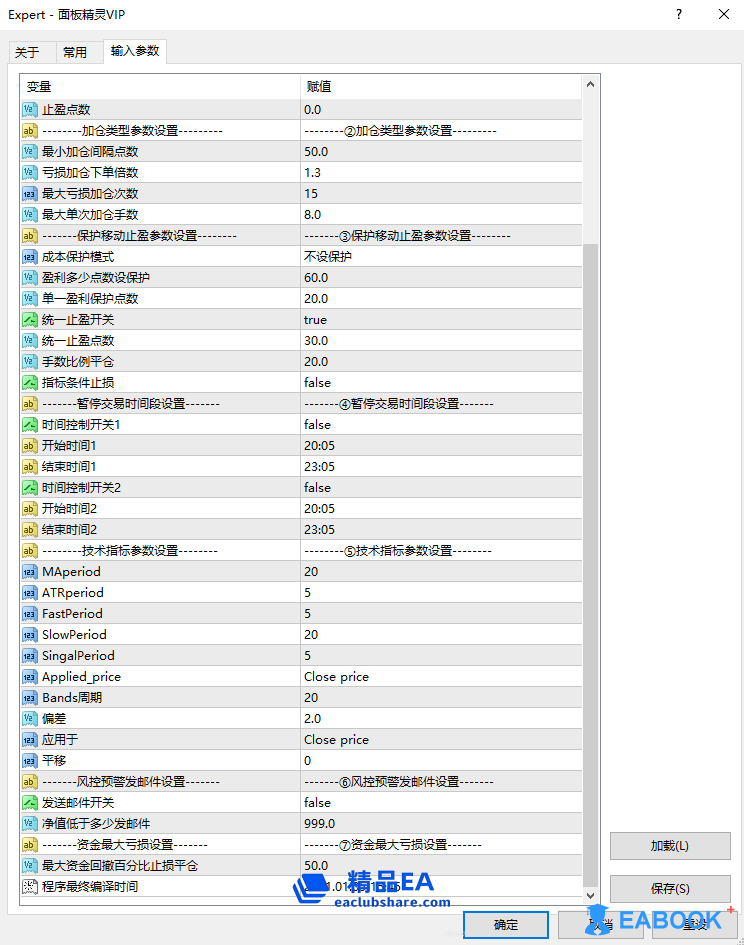Click the icon beside 程序最终编译时间
Image resolution: width=744 pixels, height=945 pixels.
click(x=30, y=887)
